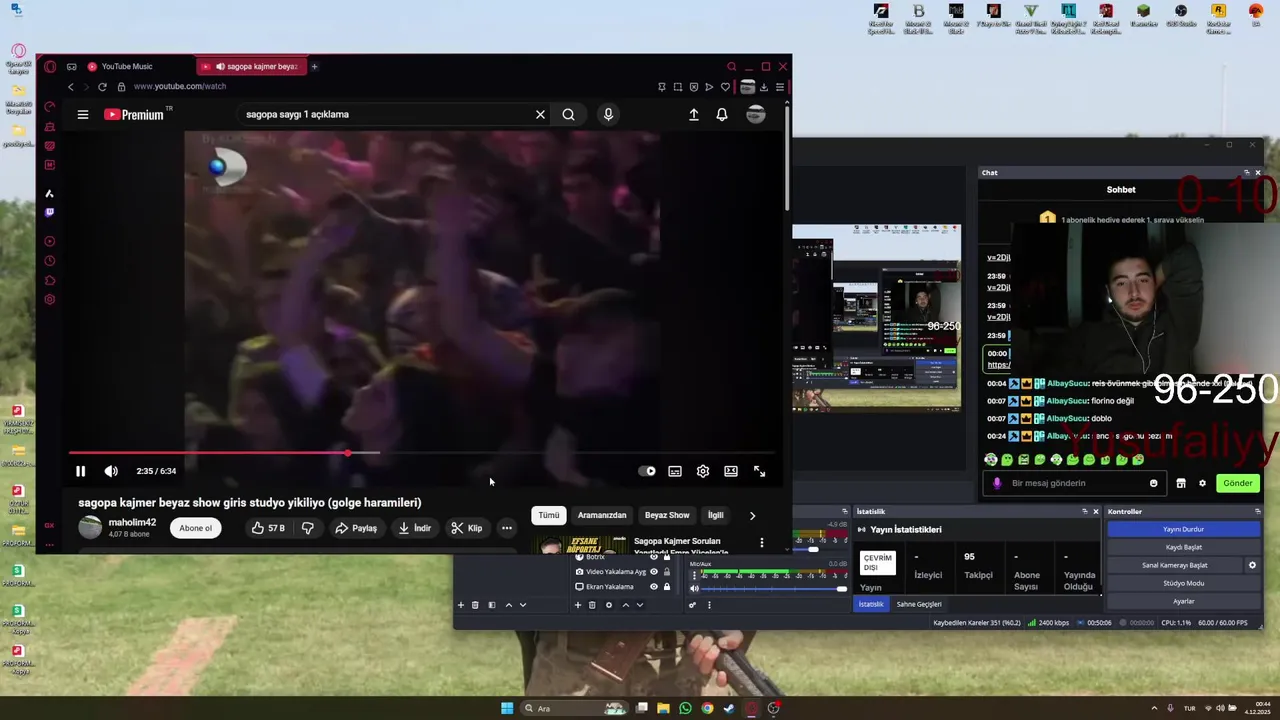1280x720 pixels.
Task: Click the Paylaş share button
Action: coord(356,528)
